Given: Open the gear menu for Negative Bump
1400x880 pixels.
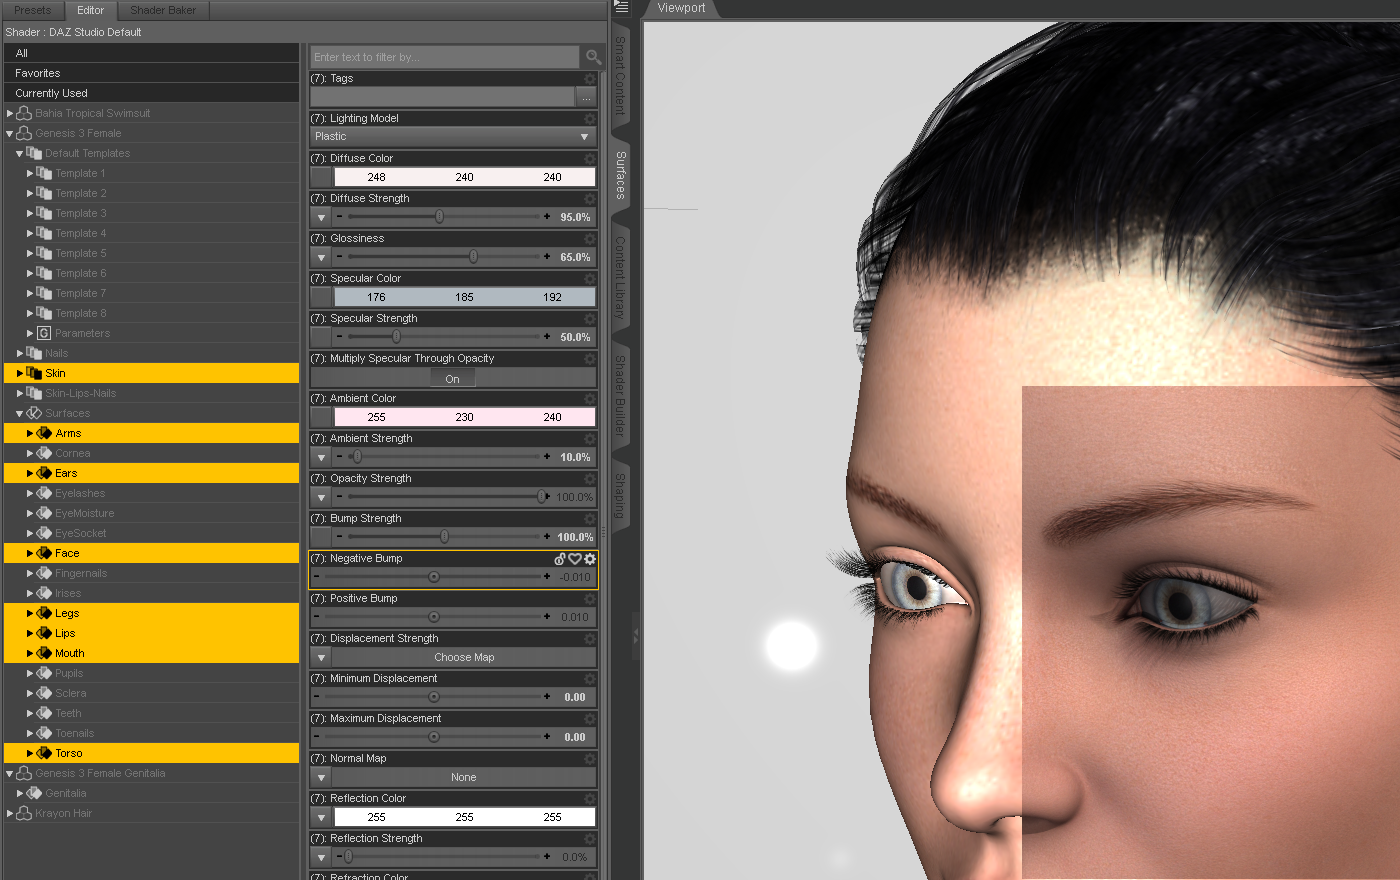Looking at the screenshot, I should click(590, 559).
